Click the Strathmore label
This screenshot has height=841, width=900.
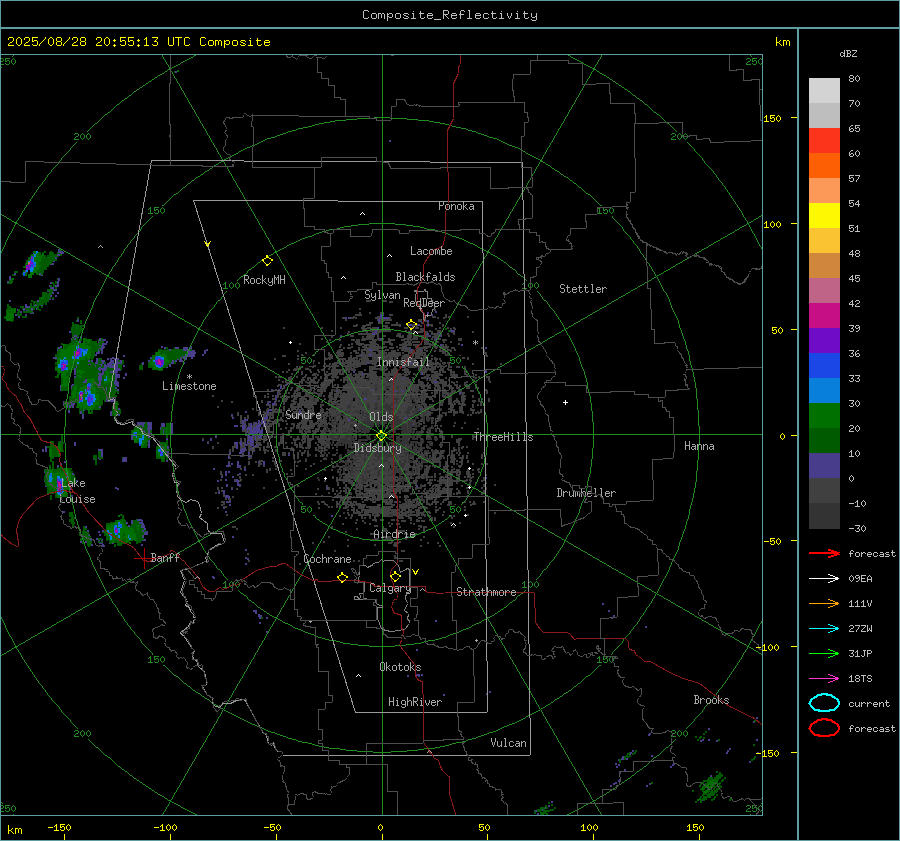click(x=486, y=592)
